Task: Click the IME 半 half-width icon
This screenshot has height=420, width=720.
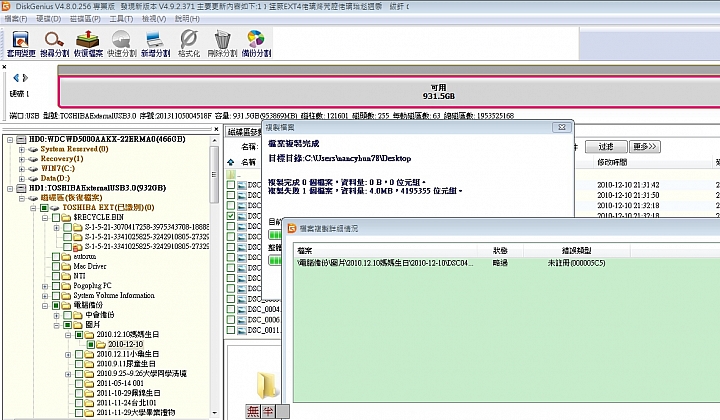Action: pyautogui.click(x=268, y=411)
